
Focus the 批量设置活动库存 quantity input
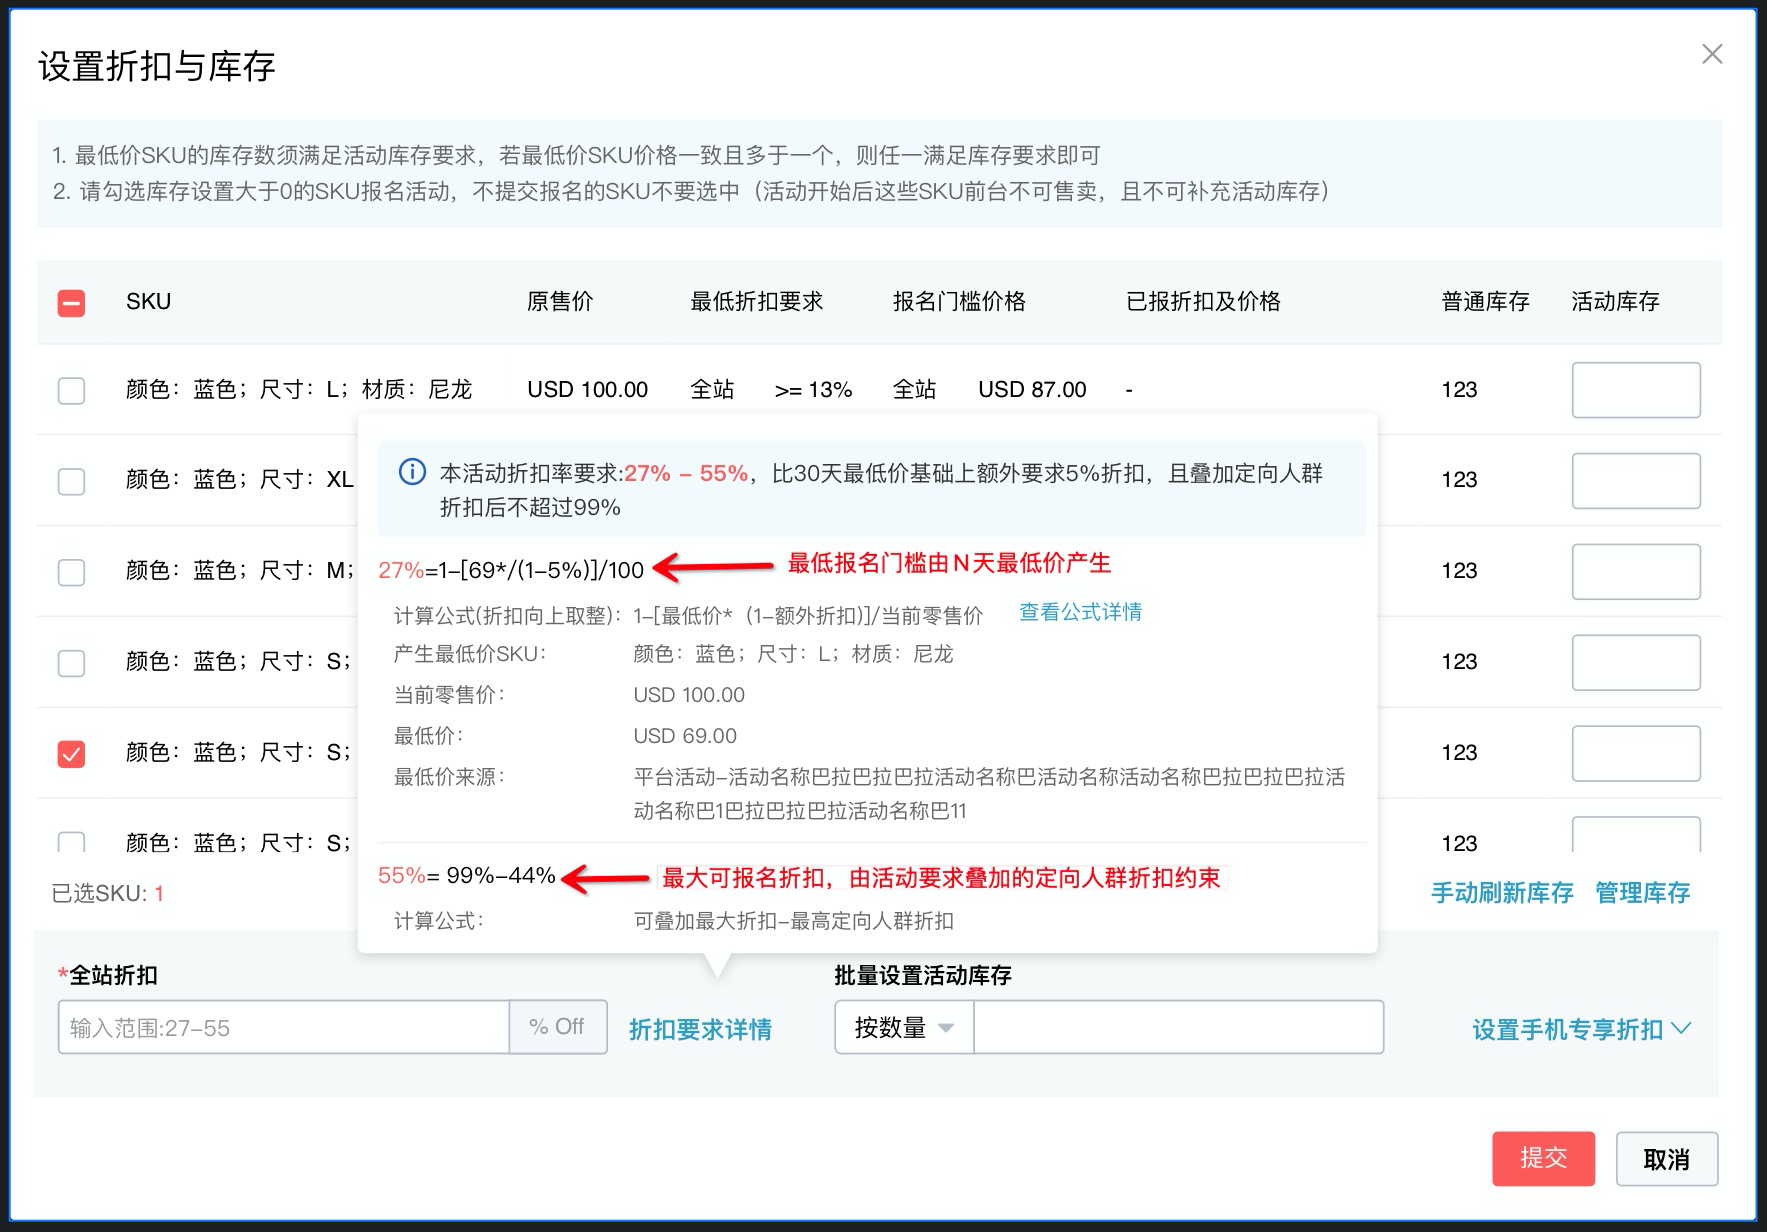1178,1027
